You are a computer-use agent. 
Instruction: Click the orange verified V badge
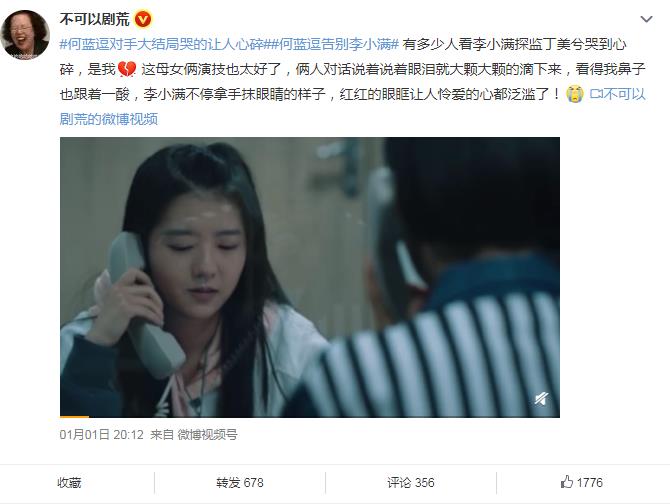(143, 19)
